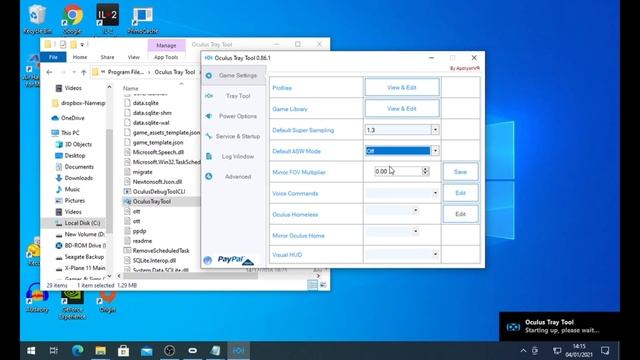Viewport: 640px width, 360px height.
Task: Select Seagate Backup drive in navigation pane
Action: point(84,257)
